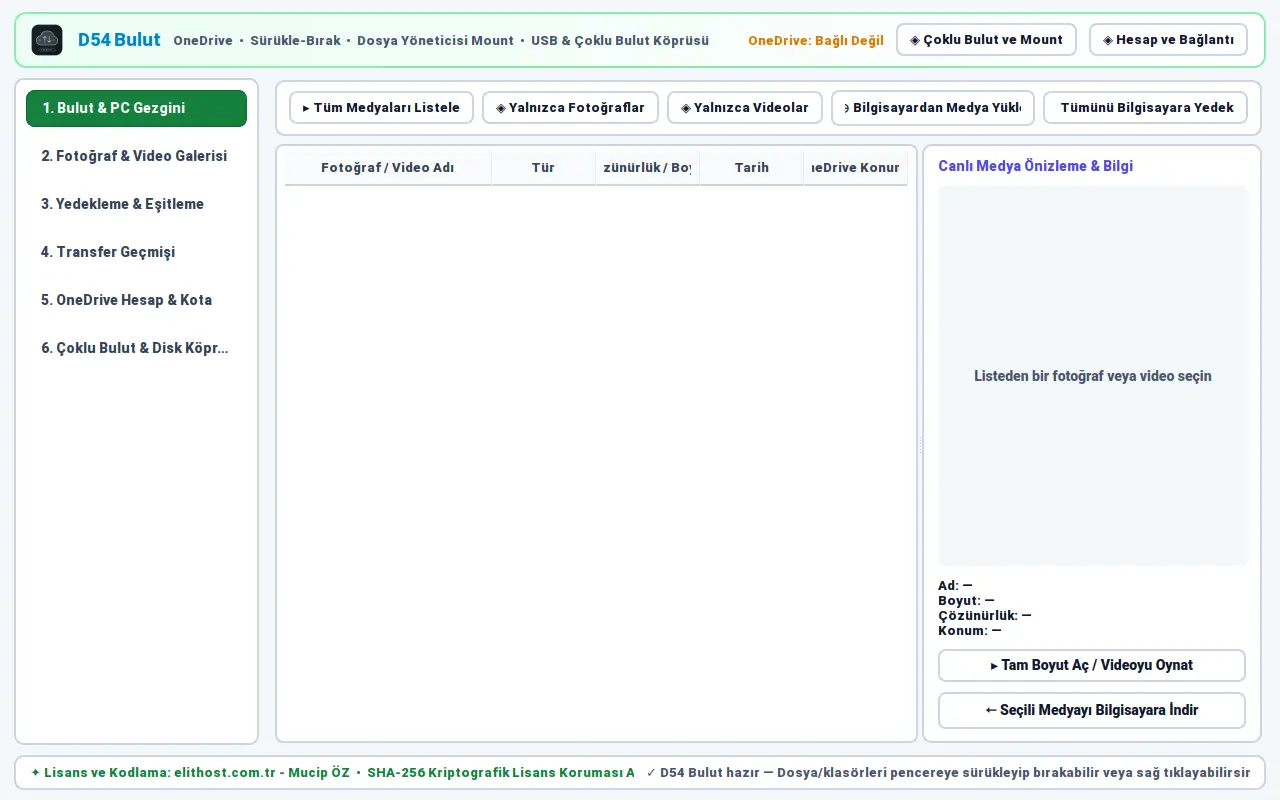
Task: Sort by the Tür column header
Action: 543,168
